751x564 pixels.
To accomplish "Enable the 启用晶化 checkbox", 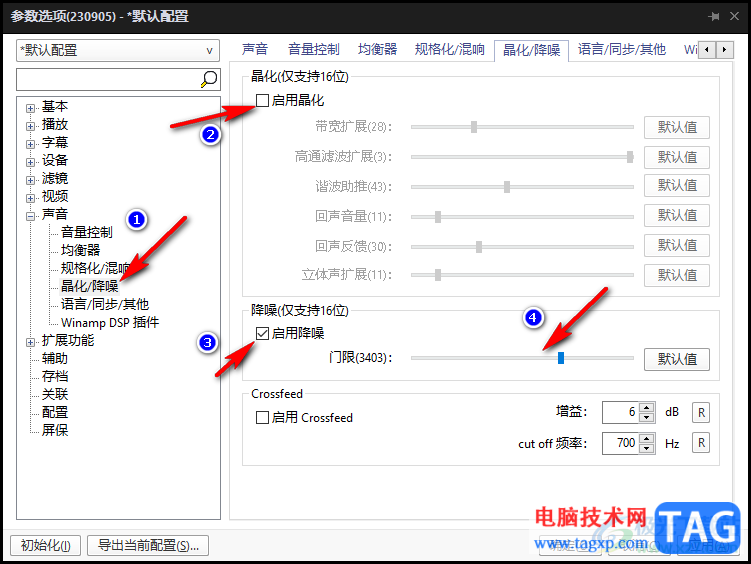I will point(262,101).
